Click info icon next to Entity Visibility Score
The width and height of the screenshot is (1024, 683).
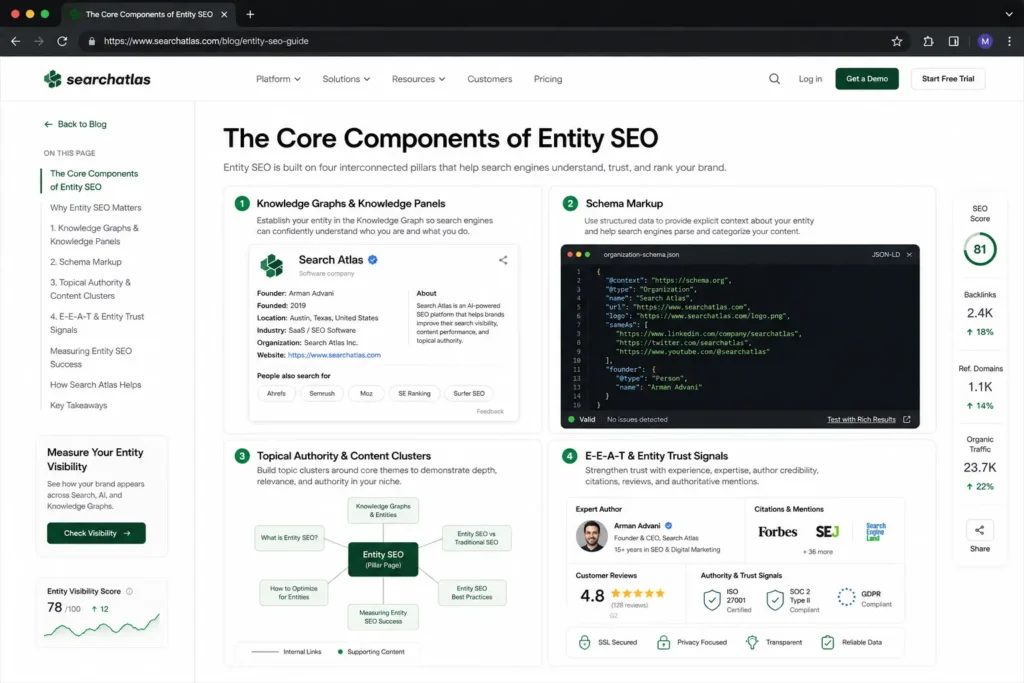coord(129,591)
